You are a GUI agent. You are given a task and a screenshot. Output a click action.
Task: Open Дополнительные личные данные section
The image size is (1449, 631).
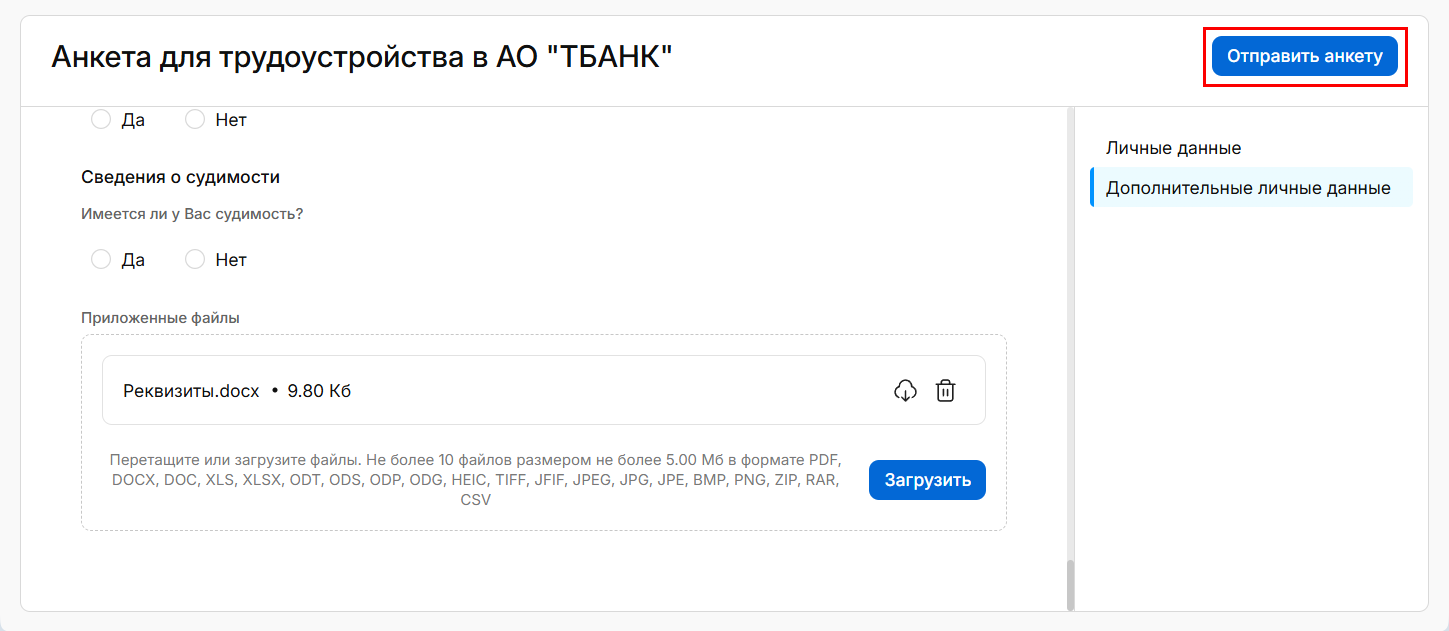[x=1248, y=188]
